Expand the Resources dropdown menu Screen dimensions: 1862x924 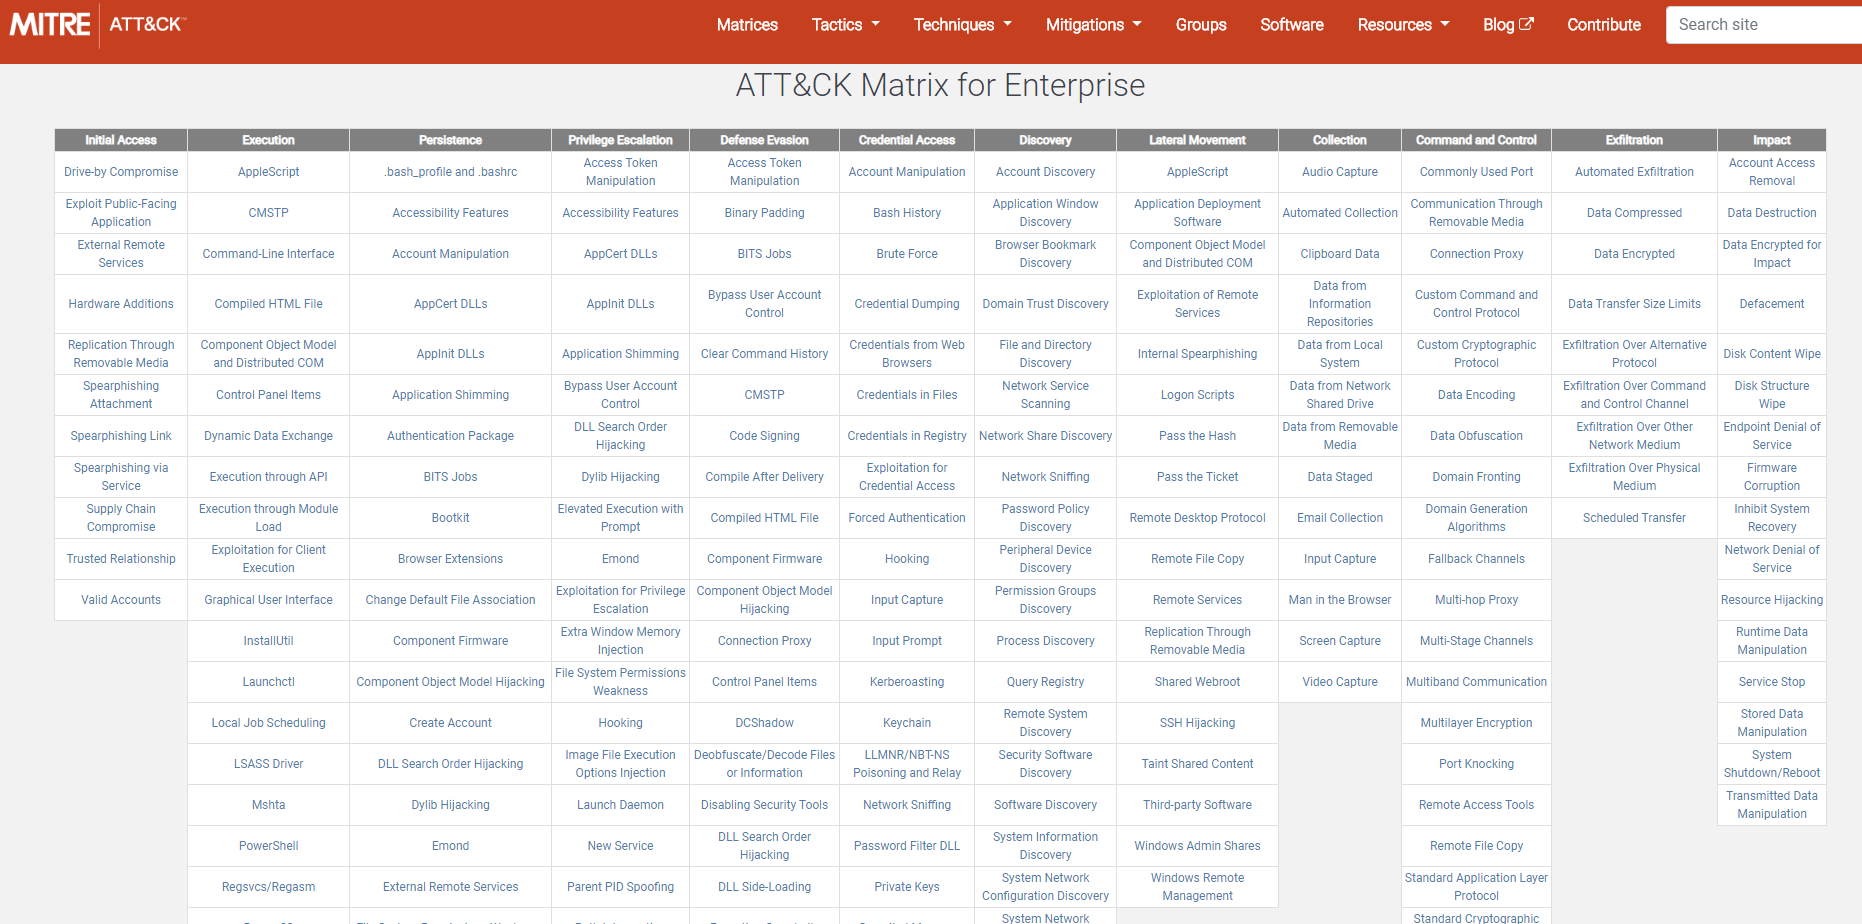(1404, 25)
